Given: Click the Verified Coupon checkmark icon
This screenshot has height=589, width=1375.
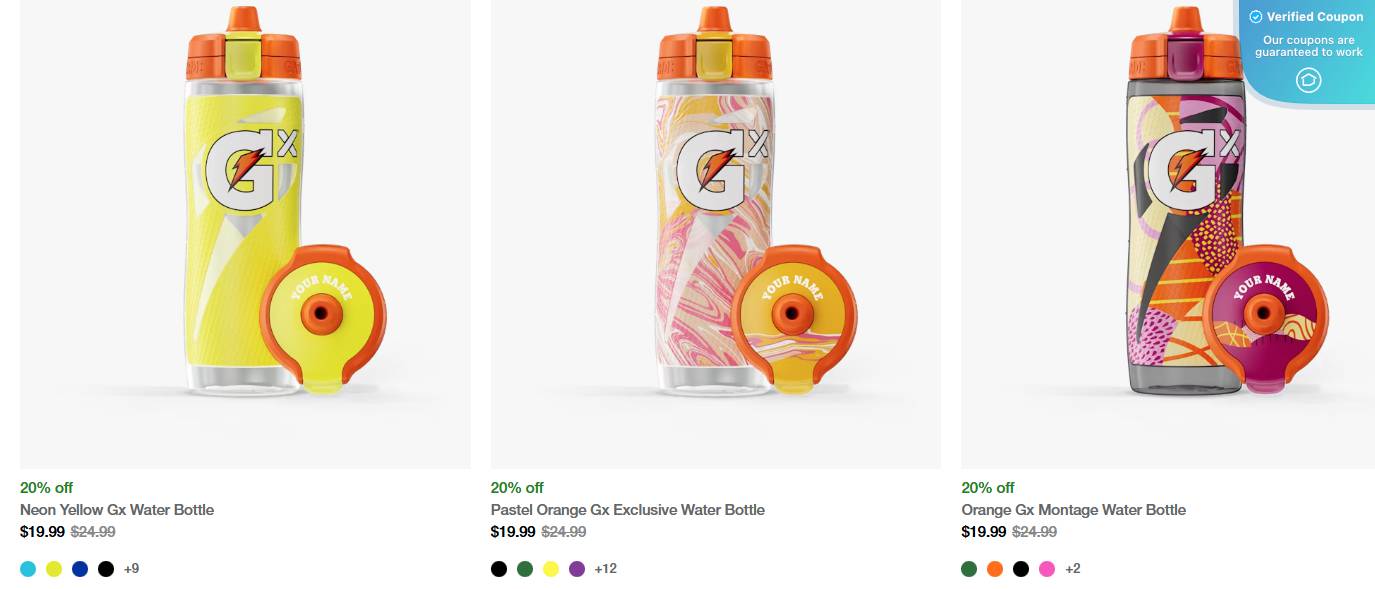Looking at the screenshot, I should [1255, 16].
